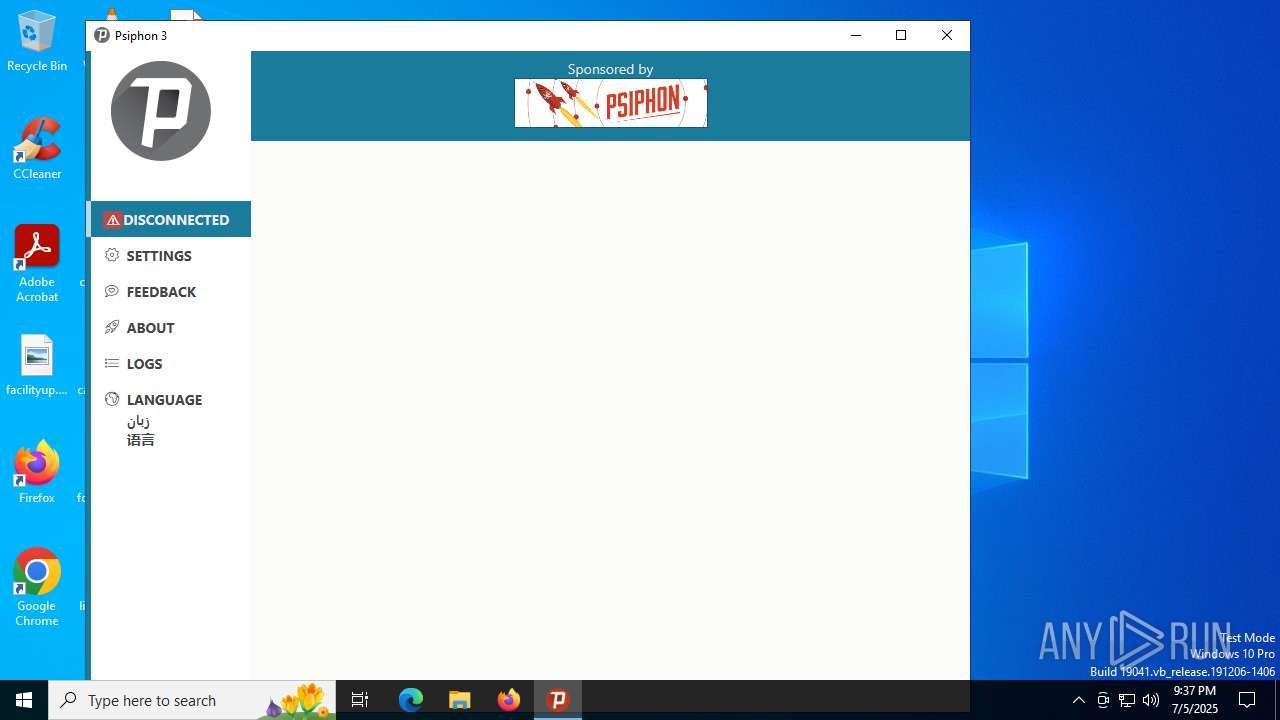The image size is (1280, 720).
Task: Open Task View in taskbar
Action: coord(360,700)
